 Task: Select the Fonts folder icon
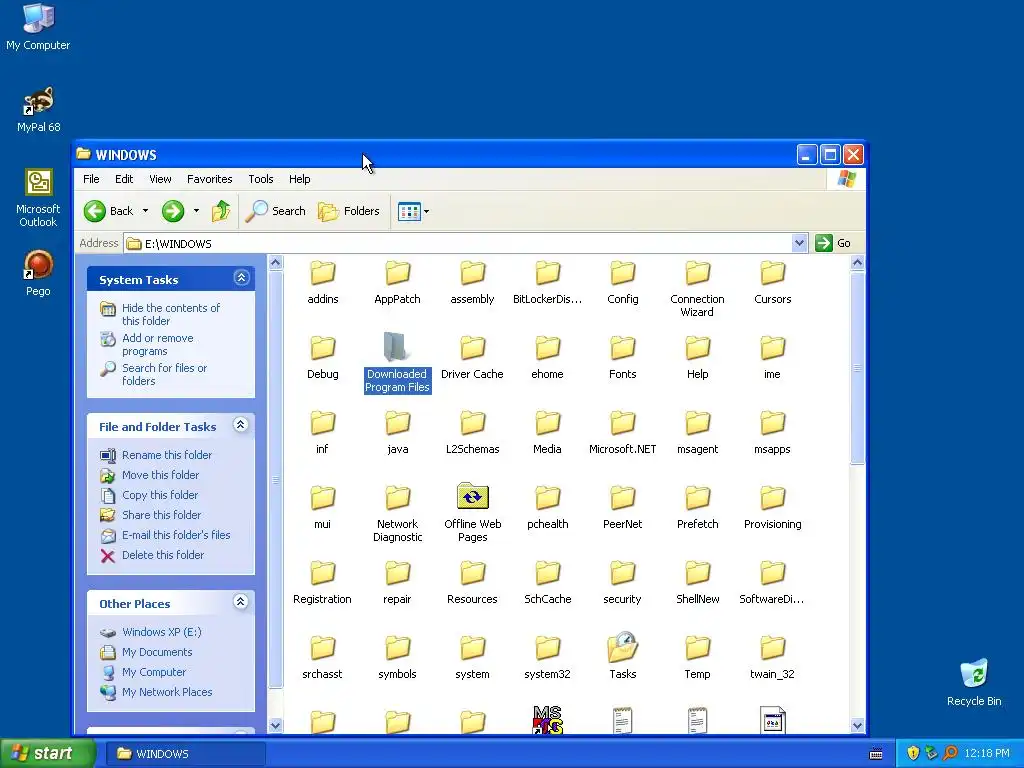[x=622, y=348]
